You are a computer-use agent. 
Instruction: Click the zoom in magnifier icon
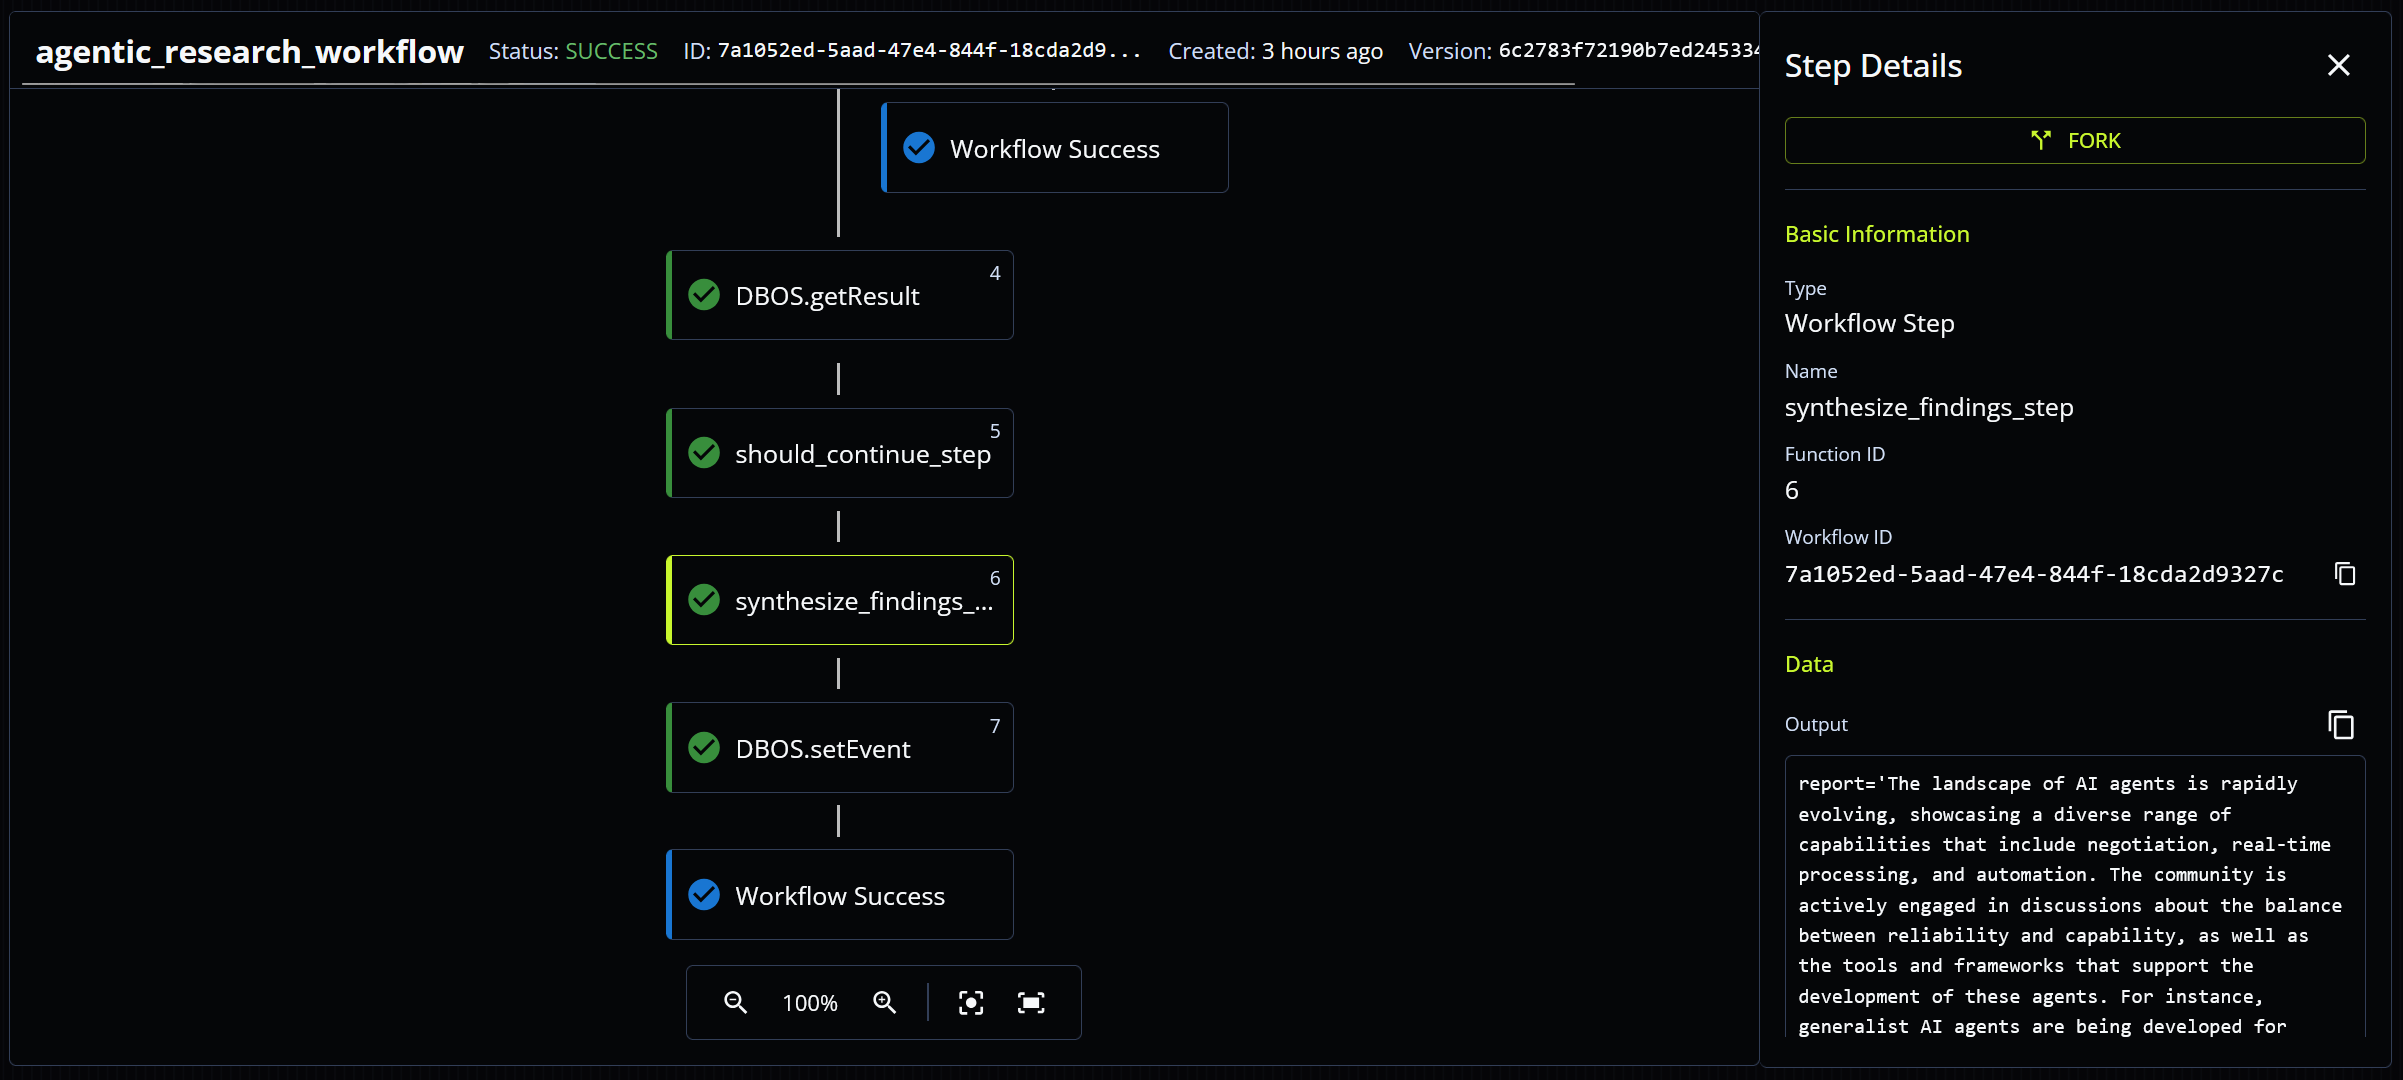[x=884, y=1002]
